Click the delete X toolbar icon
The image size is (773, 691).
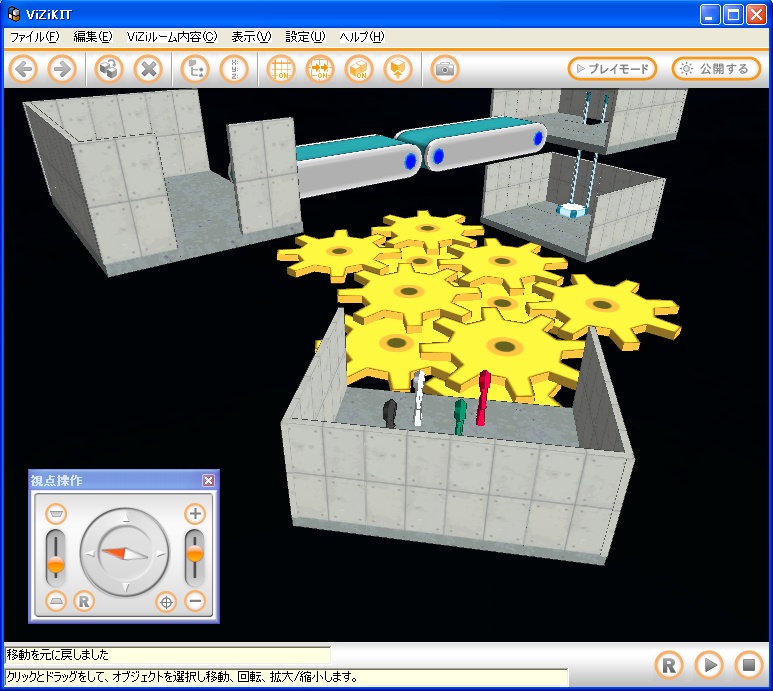(x=148, y=69)
